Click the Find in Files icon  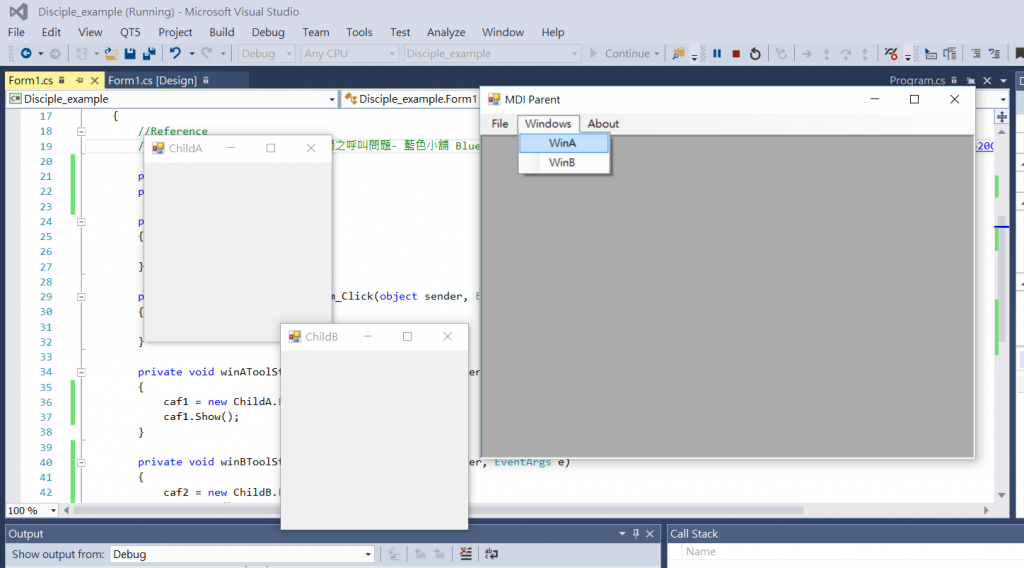[x=679, y=54]
